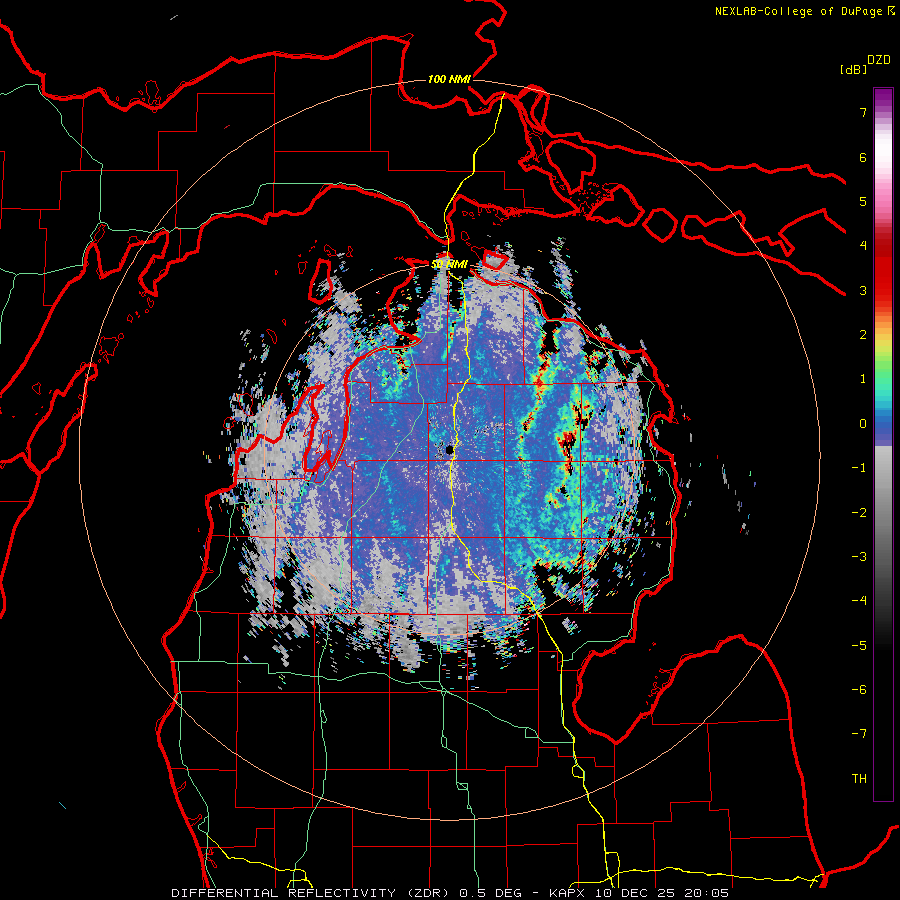
Task: Click the 100 NMI range ring label
Action: pos(449,79)
